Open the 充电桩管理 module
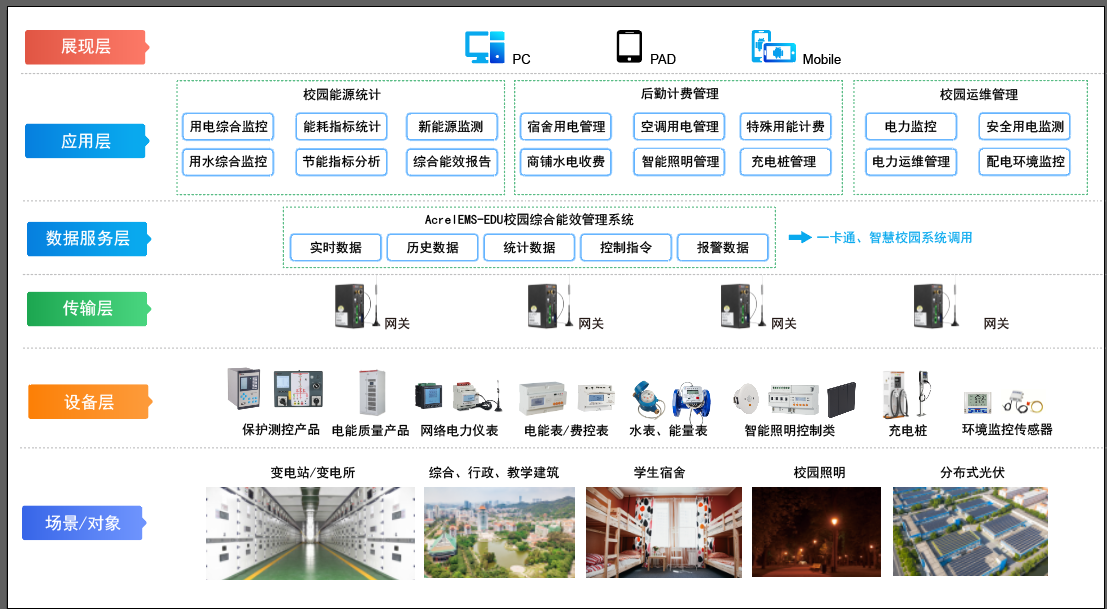This screenshot has height=609, width=1107. tap(783, 162)
